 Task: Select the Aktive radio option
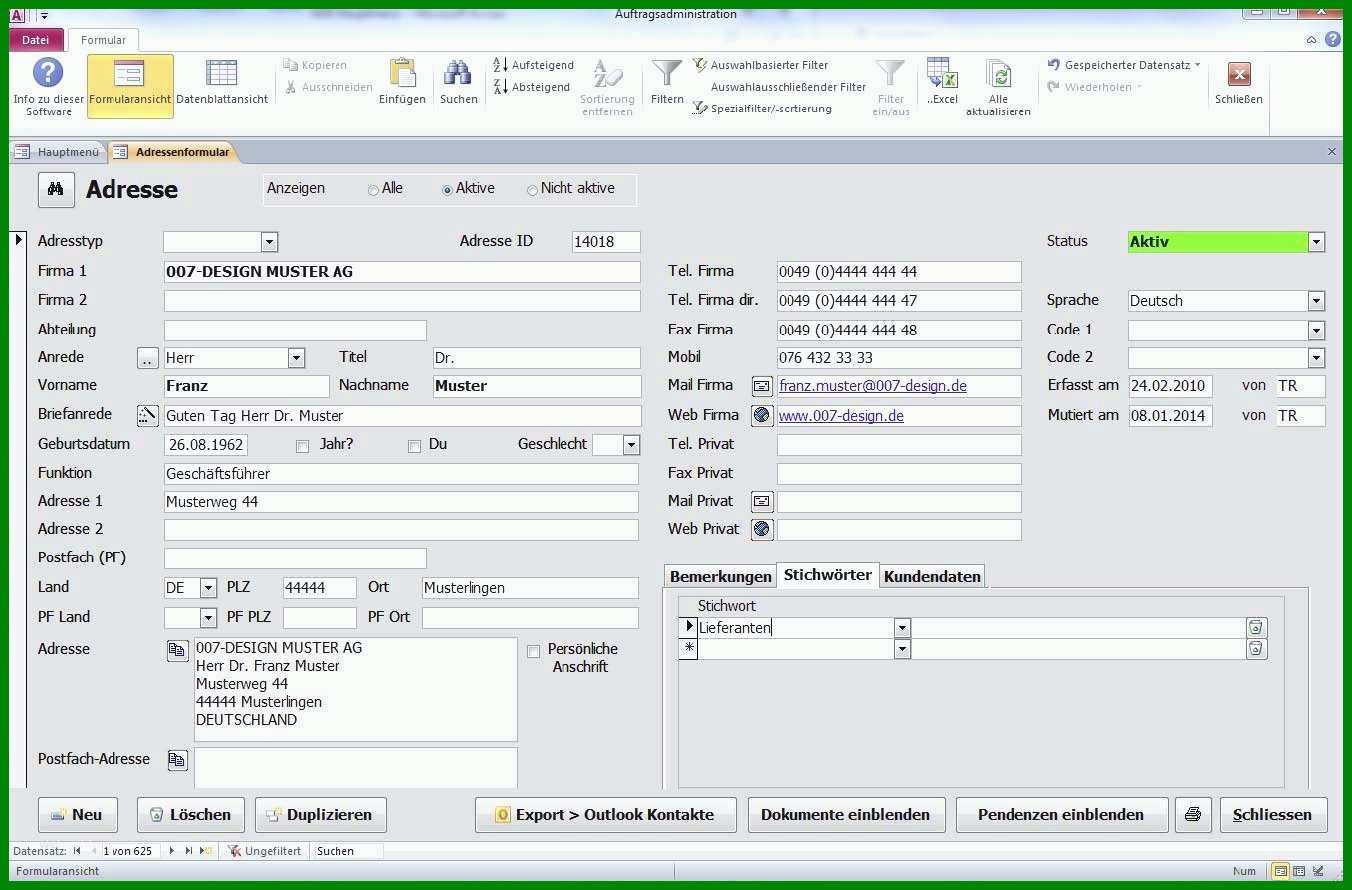447,190
